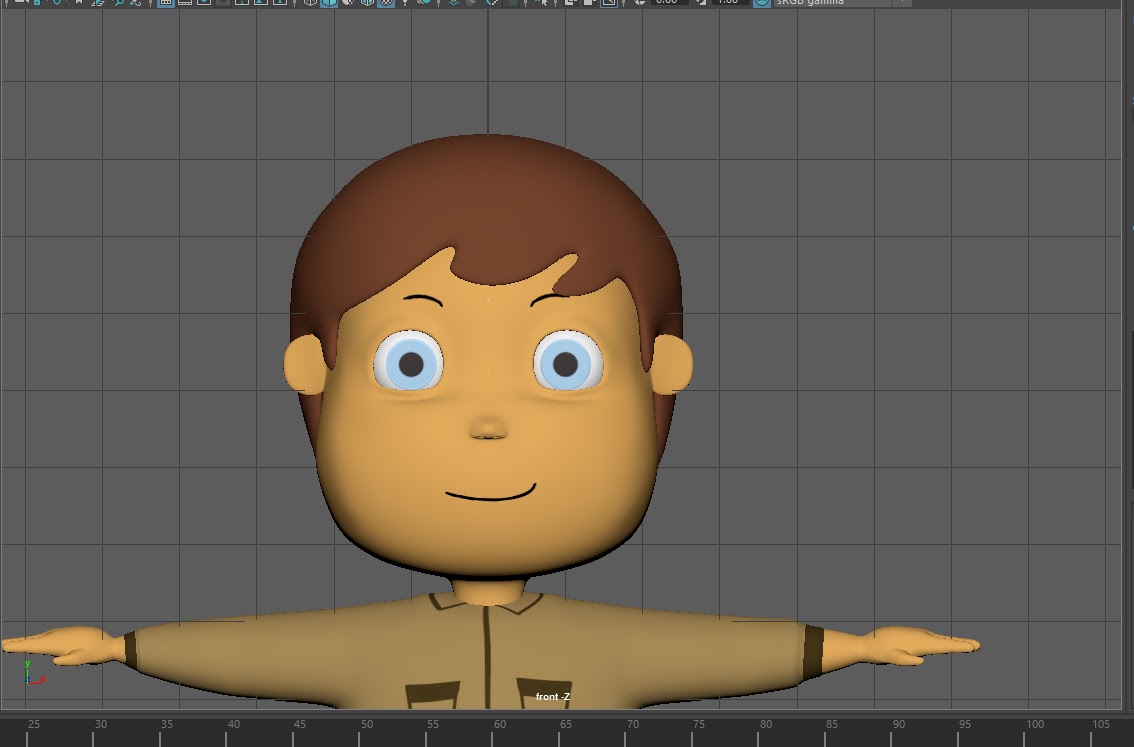The image size is (1134, 747).
Task: Click the smooth shade all icon
Action: click(329, 3)
